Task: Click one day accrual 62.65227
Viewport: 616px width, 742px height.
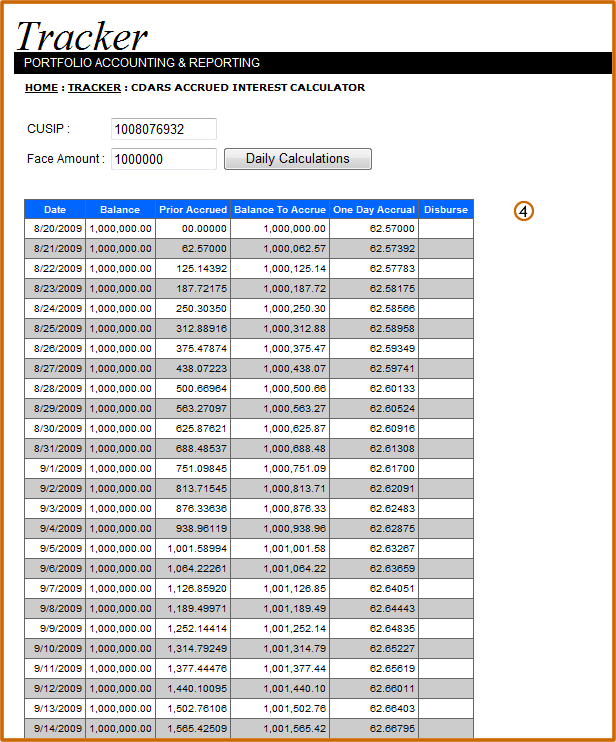Action: (x=374, y=648)
